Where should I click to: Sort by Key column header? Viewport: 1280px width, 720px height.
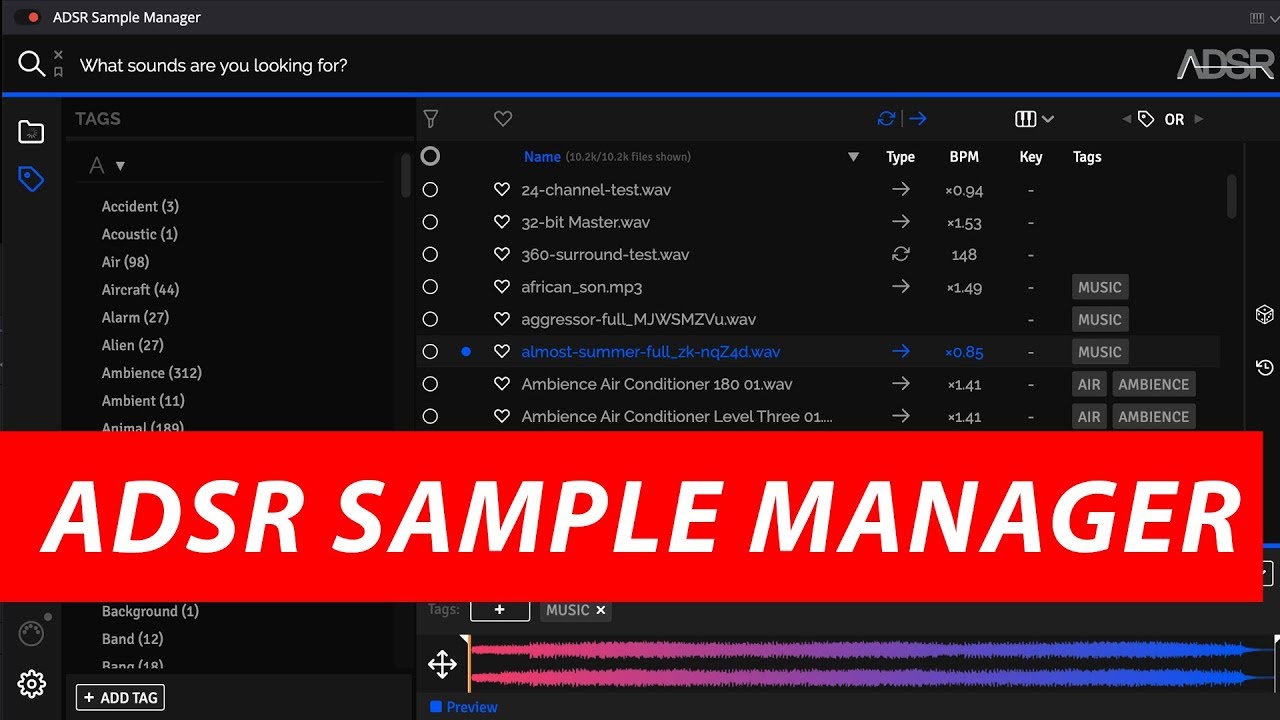[x=1031, y=157]
